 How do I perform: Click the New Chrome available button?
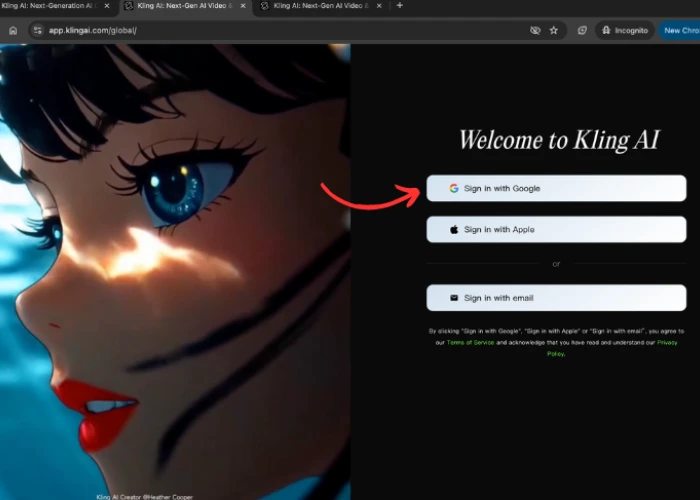[x=680, y=30]
